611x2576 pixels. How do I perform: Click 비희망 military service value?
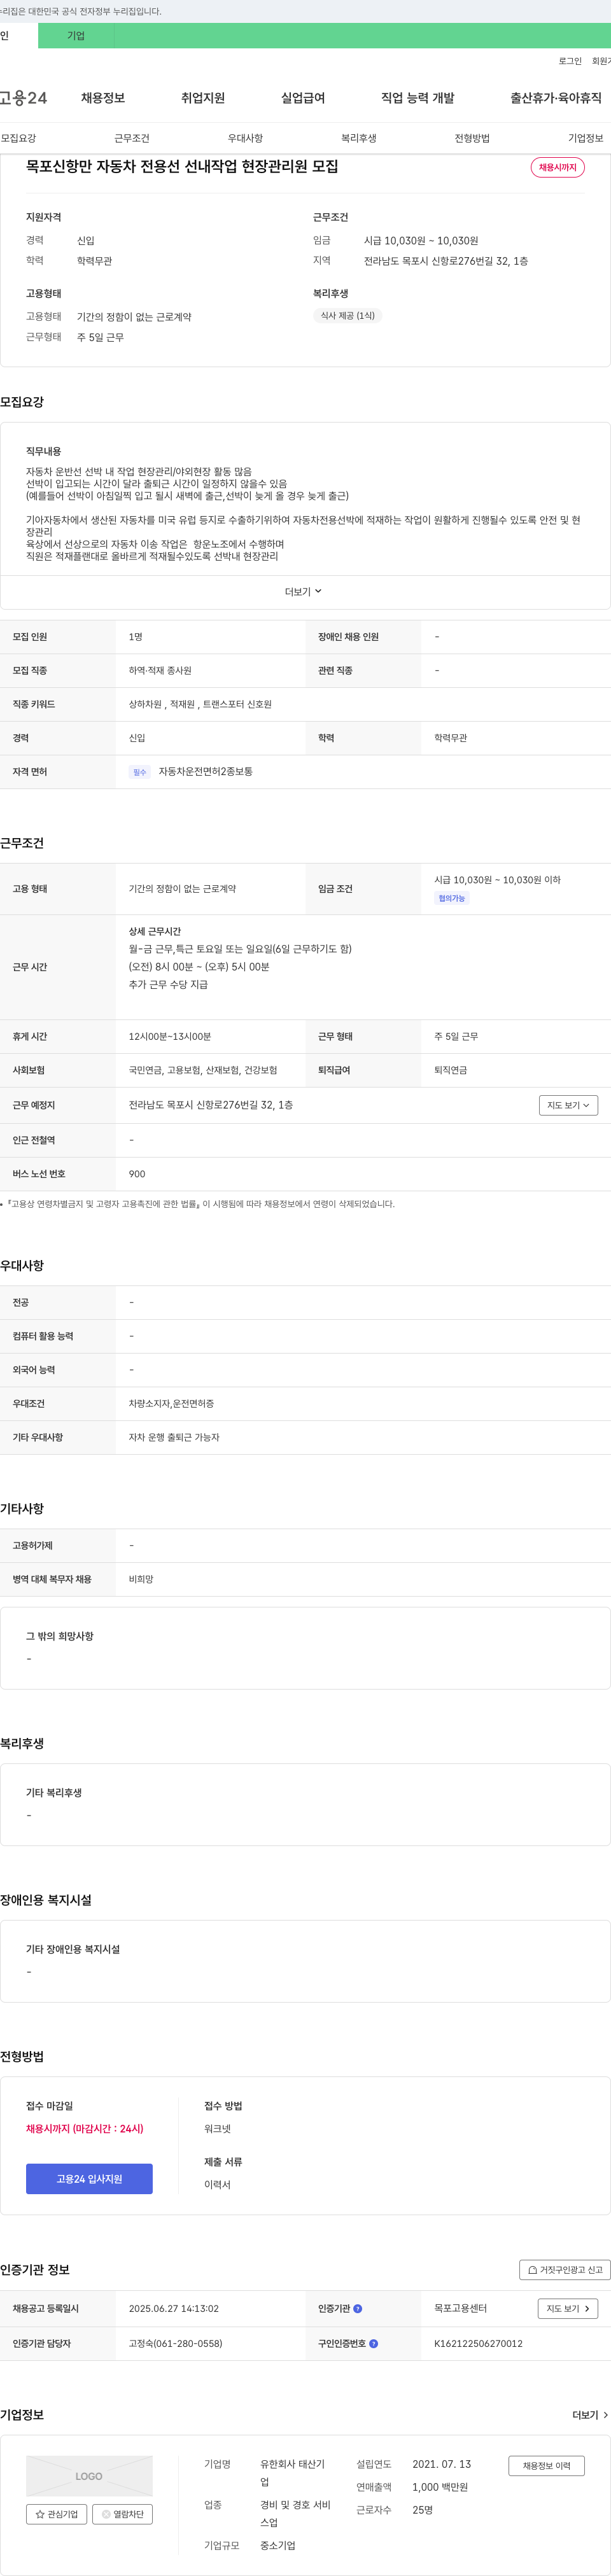(141, 1579)
